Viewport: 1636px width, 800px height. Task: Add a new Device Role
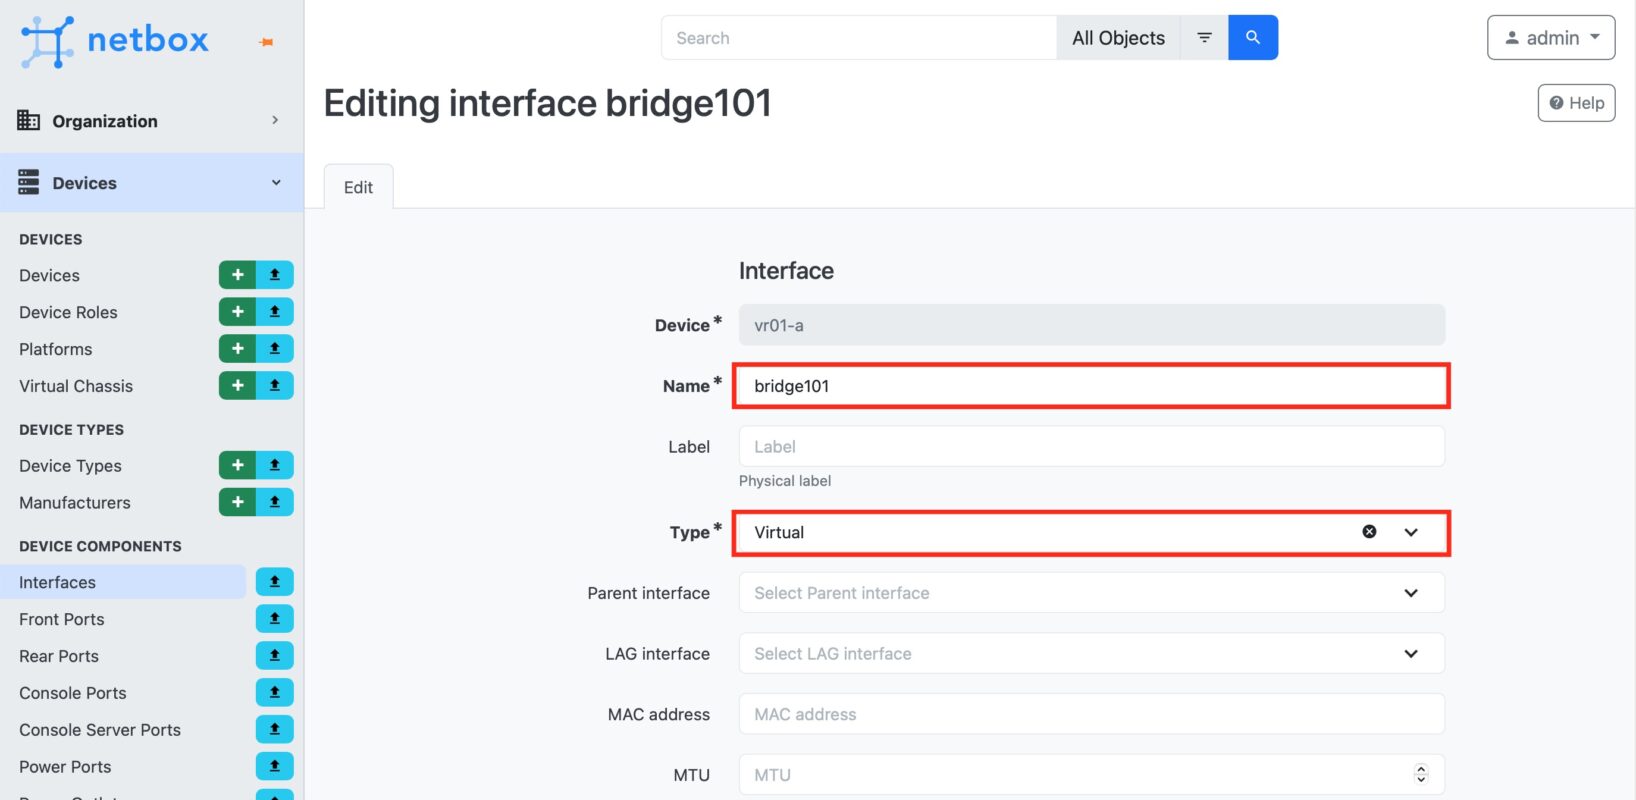(238, 312)
